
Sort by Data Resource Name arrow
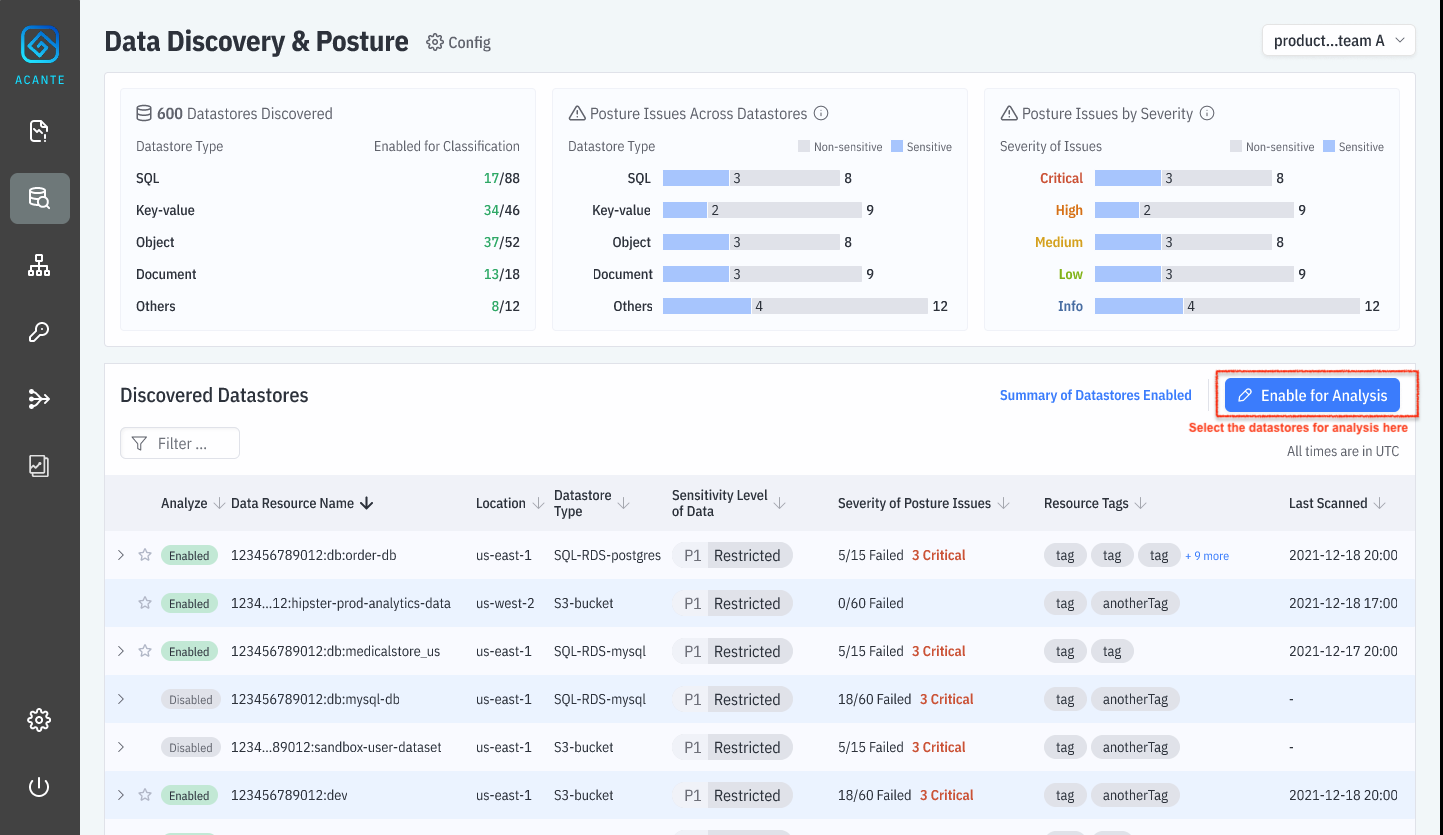pos(367,503)
